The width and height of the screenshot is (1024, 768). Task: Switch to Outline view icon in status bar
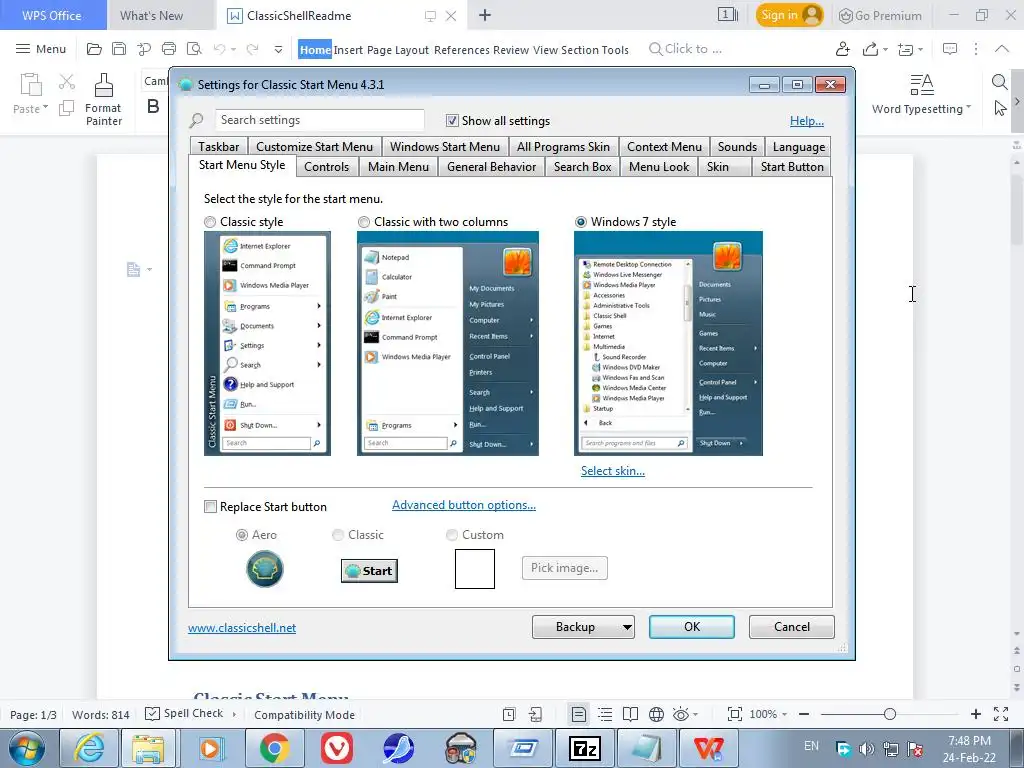[x=605, y=714]
